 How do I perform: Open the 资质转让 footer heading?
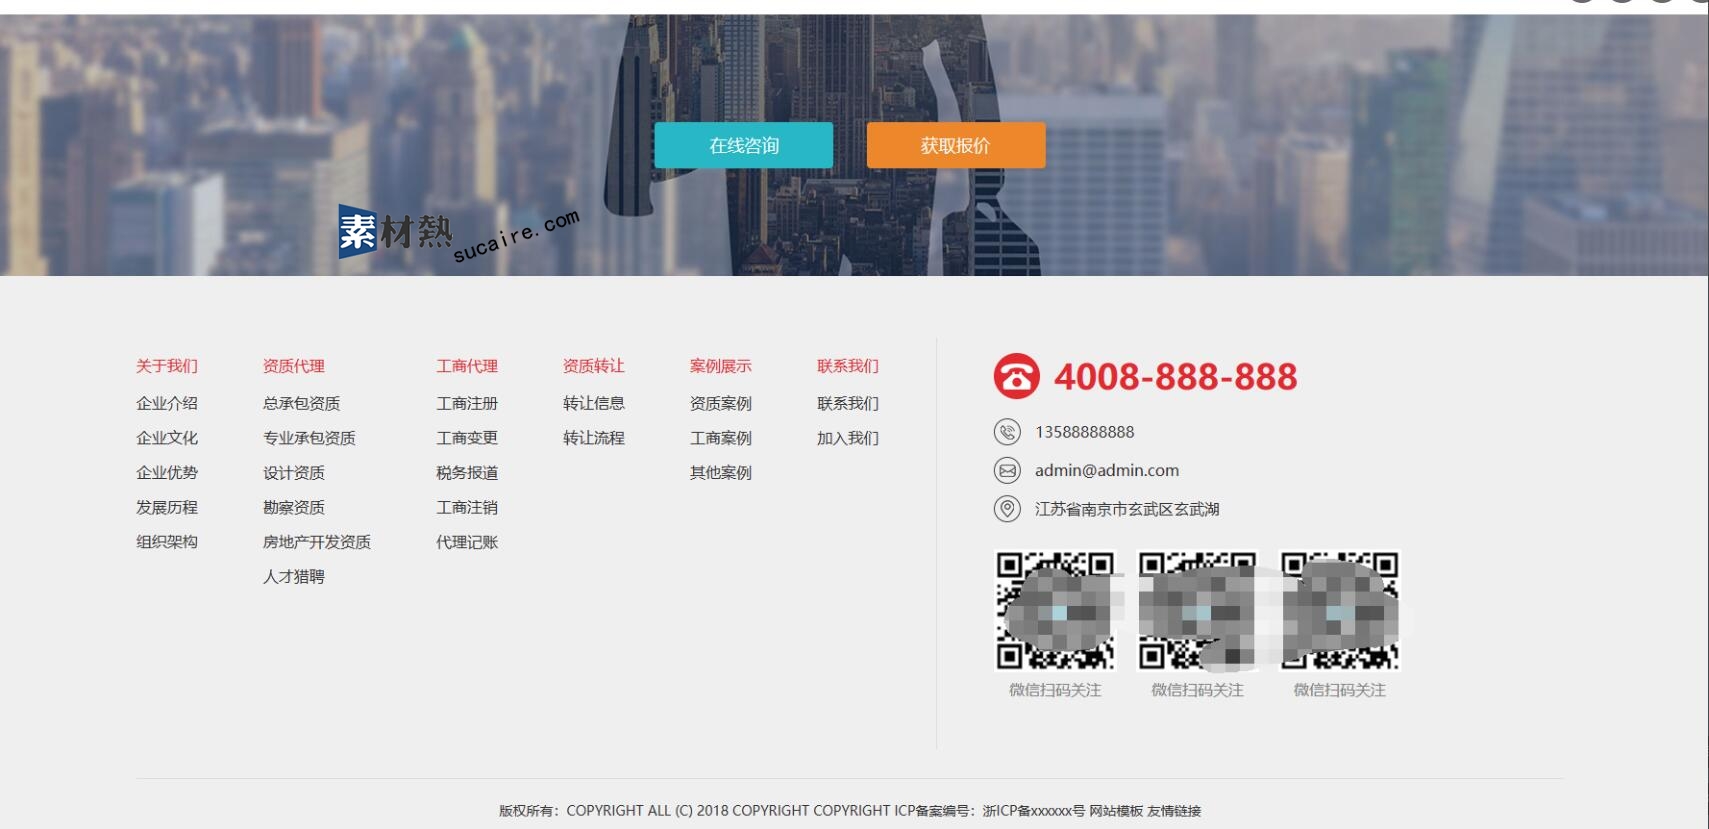click(x=594, y=366)
